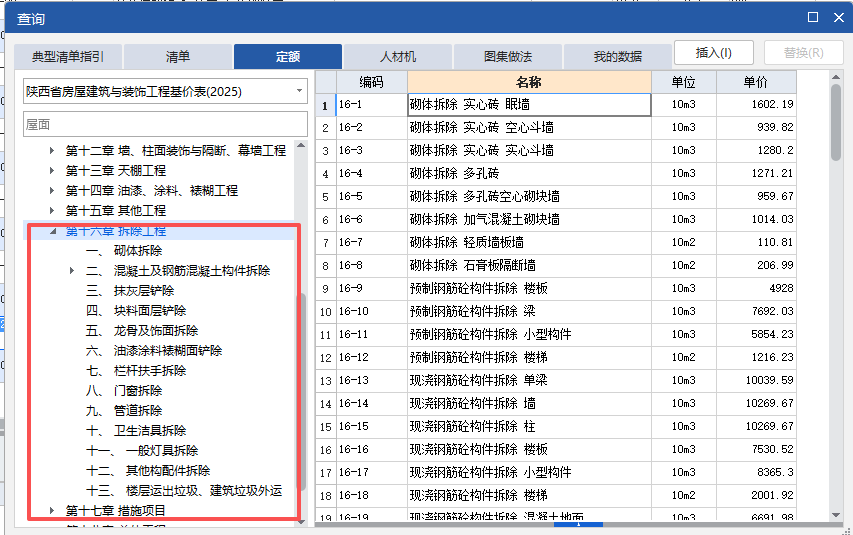This screenshot has width=853, height=535.
Task: Focus the 屋面 search field
Action: [165, 125]
